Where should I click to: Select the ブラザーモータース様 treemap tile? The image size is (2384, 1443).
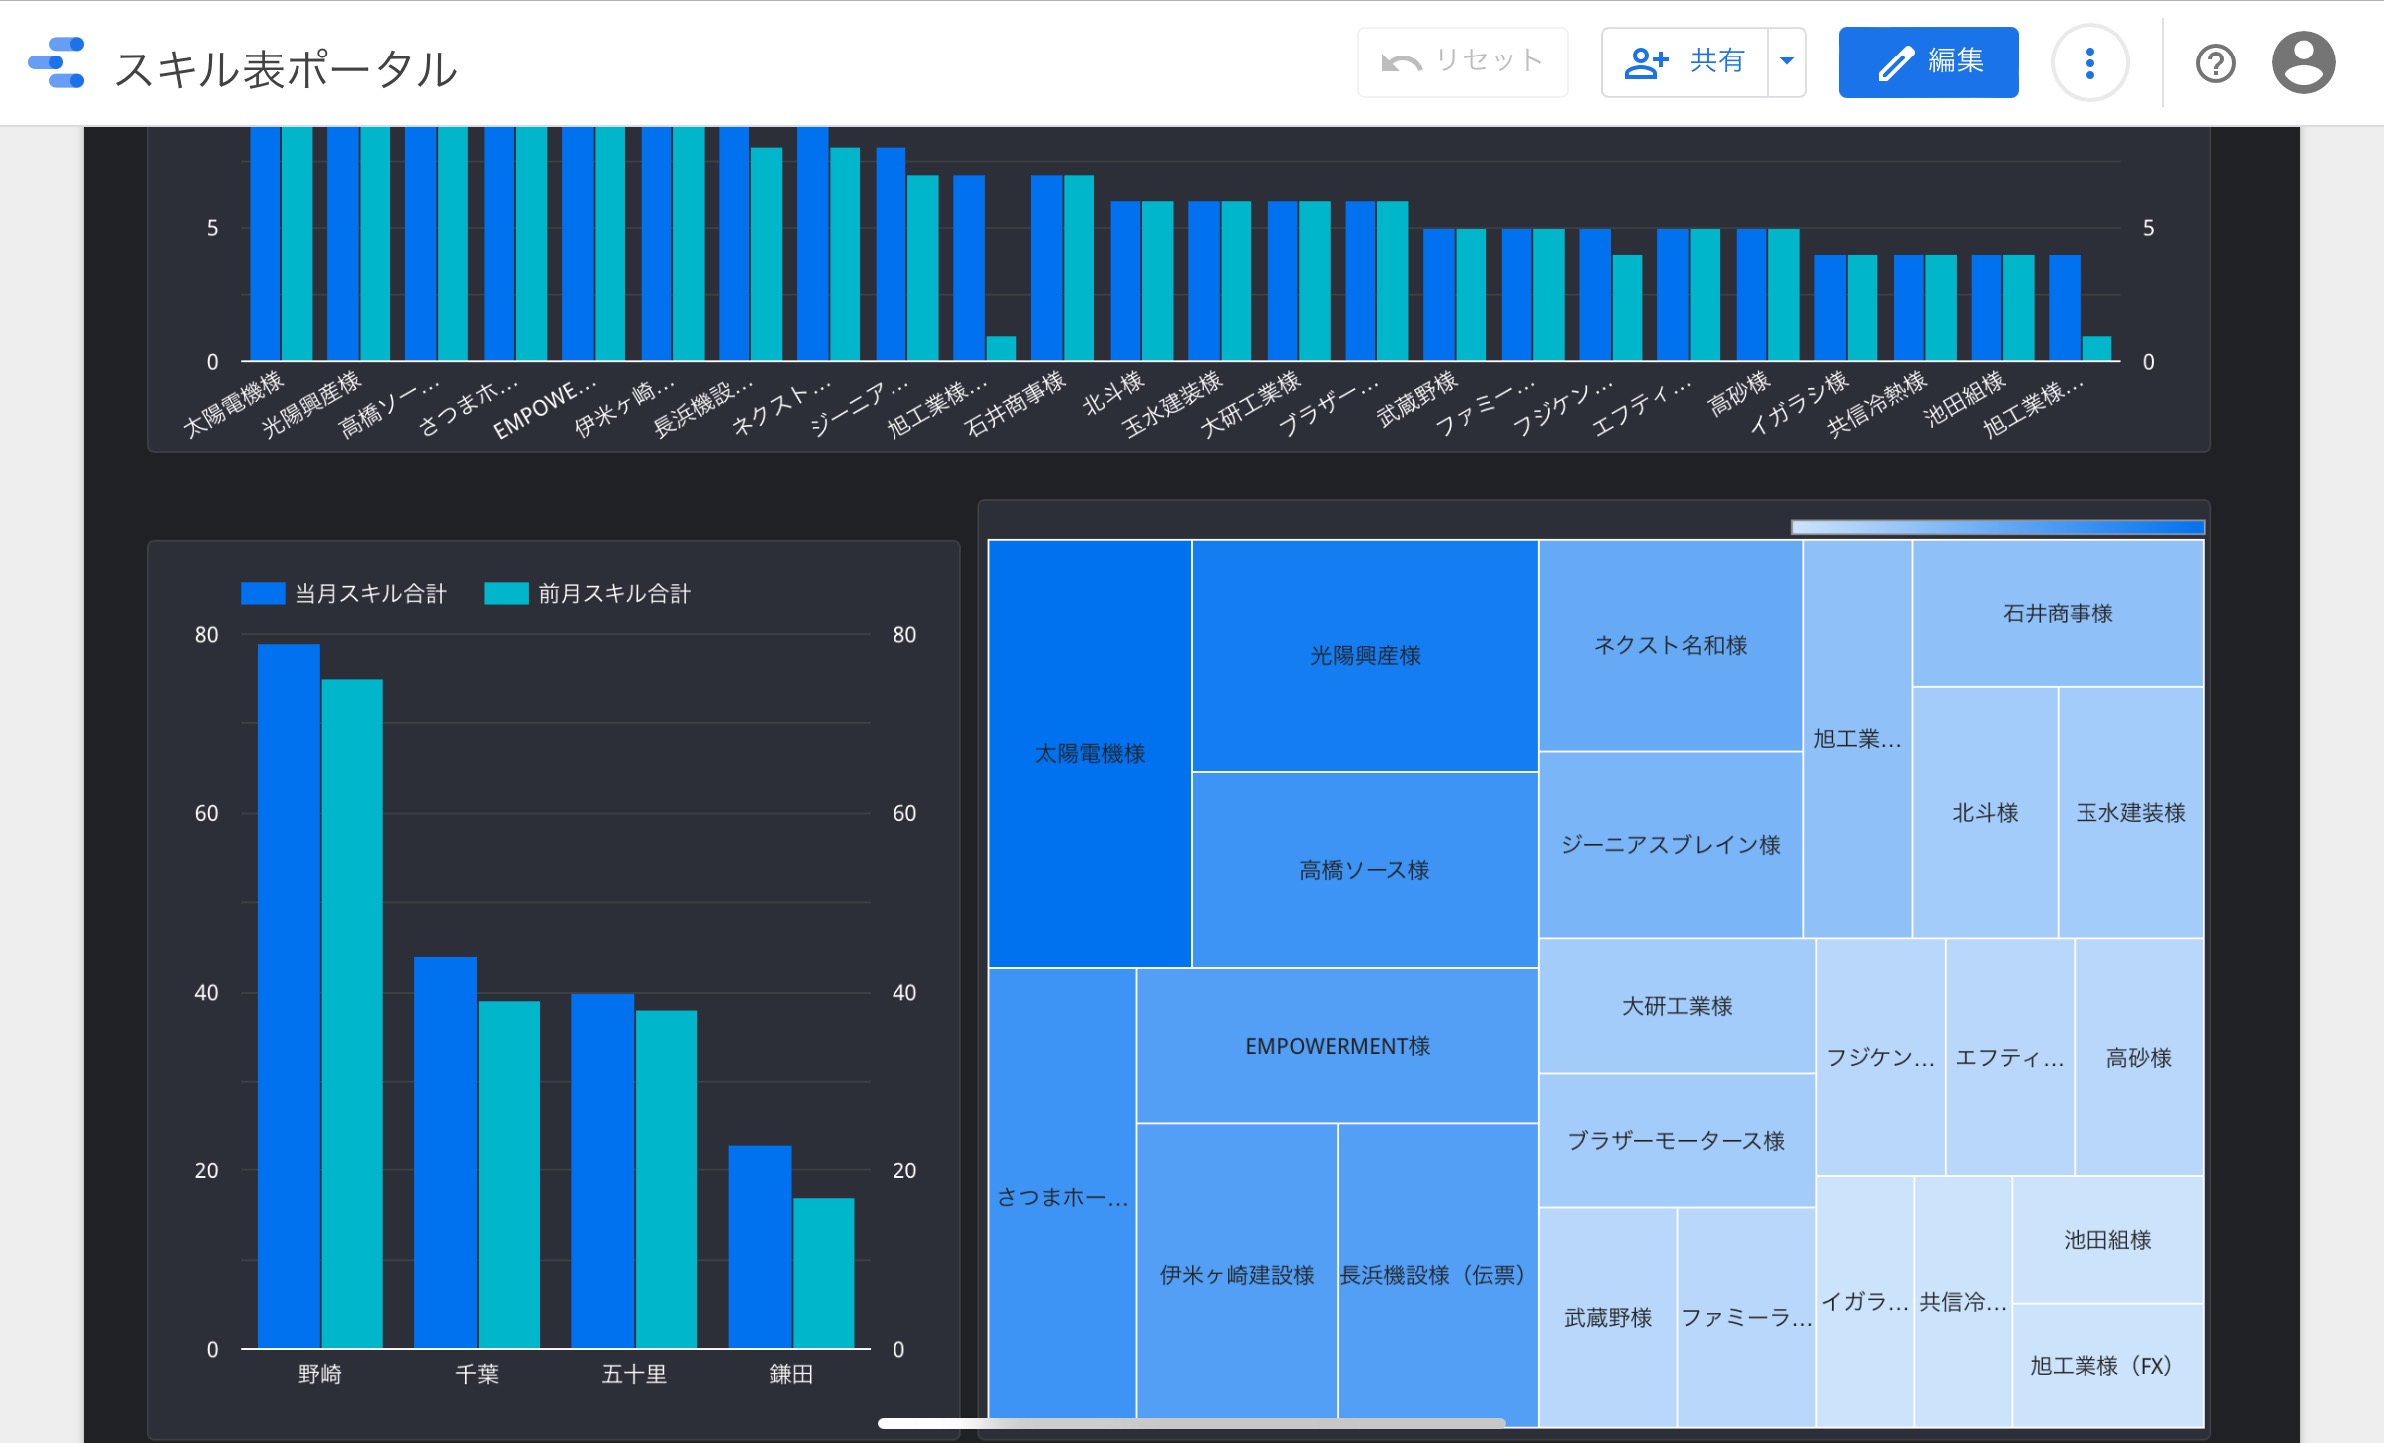click(1677, 1140)
